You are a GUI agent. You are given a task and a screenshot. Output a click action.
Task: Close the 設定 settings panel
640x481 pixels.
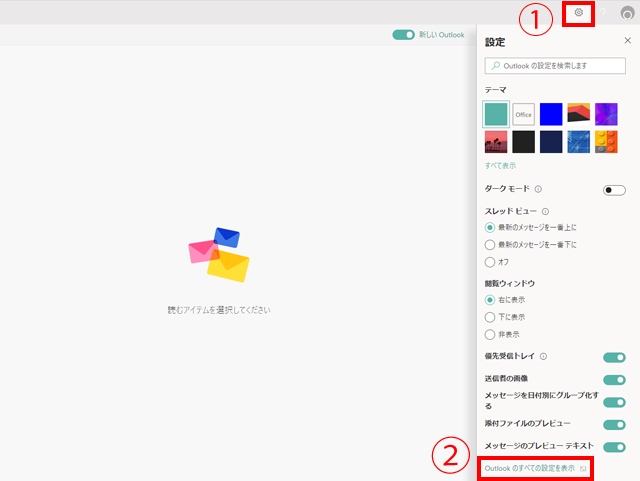click(627, 40)
